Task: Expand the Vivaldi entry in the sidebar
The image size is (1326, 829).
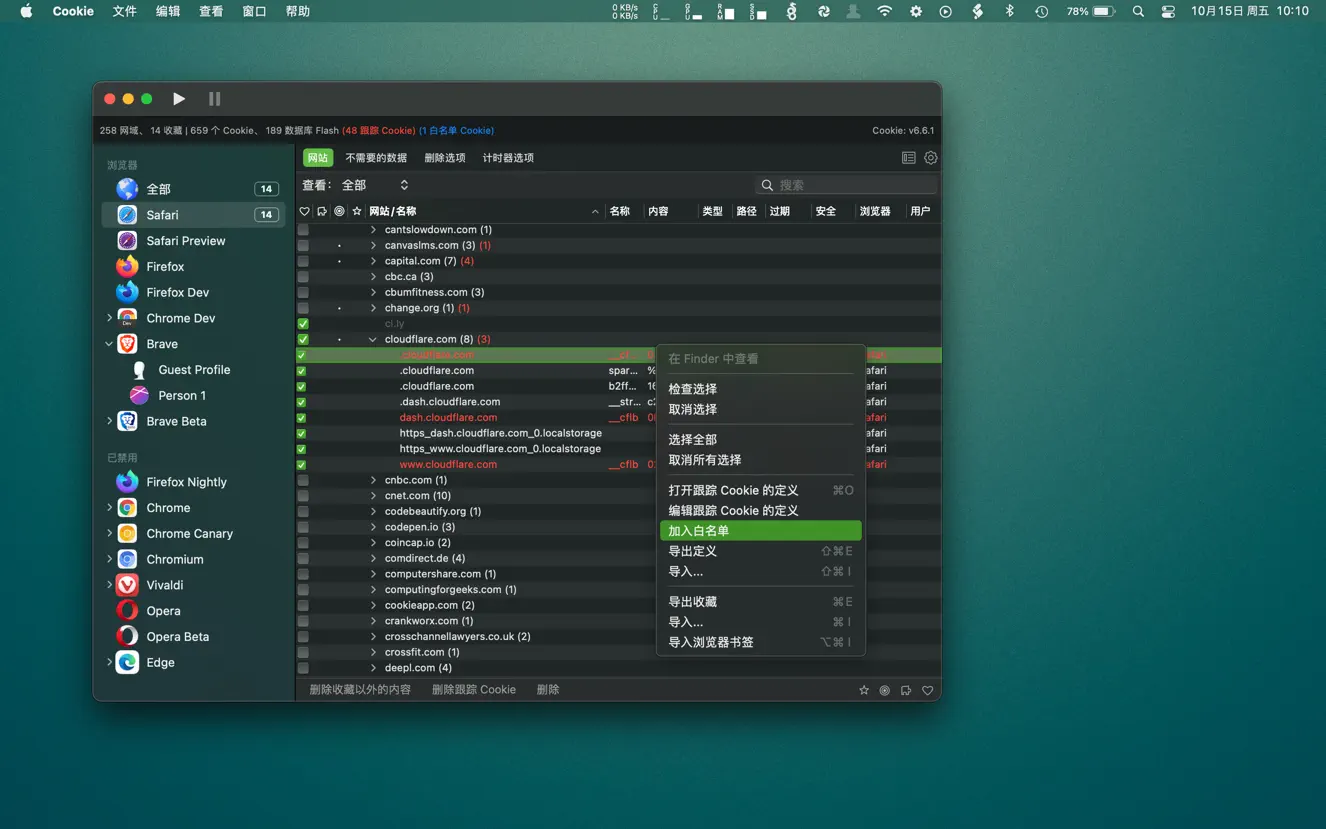Action: [109, 585]
